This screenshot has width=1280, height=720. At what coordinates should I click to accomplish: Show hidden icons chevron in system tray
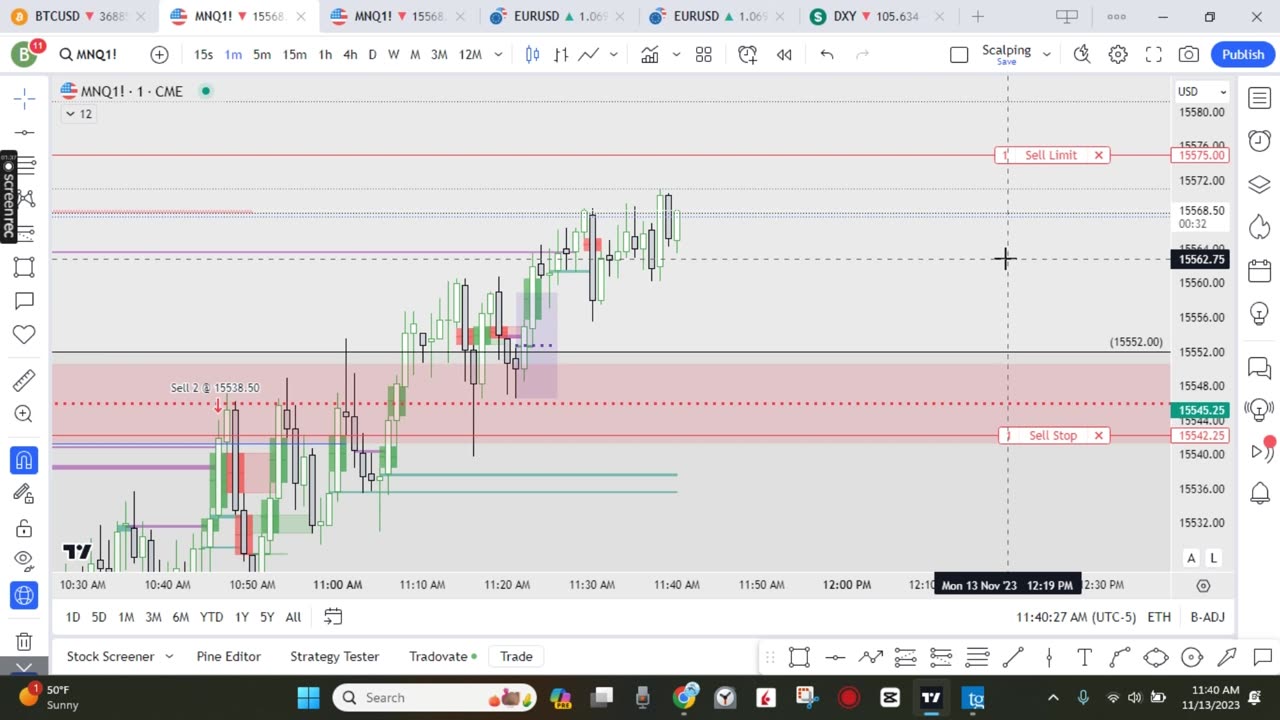click(x=1052, y=698)
